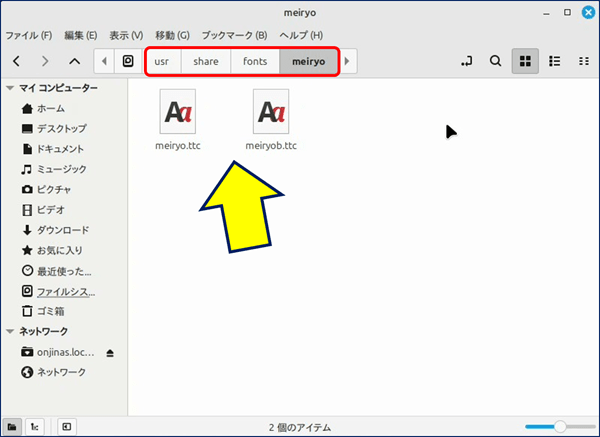Toggle location entry text mode

(466, 61)
